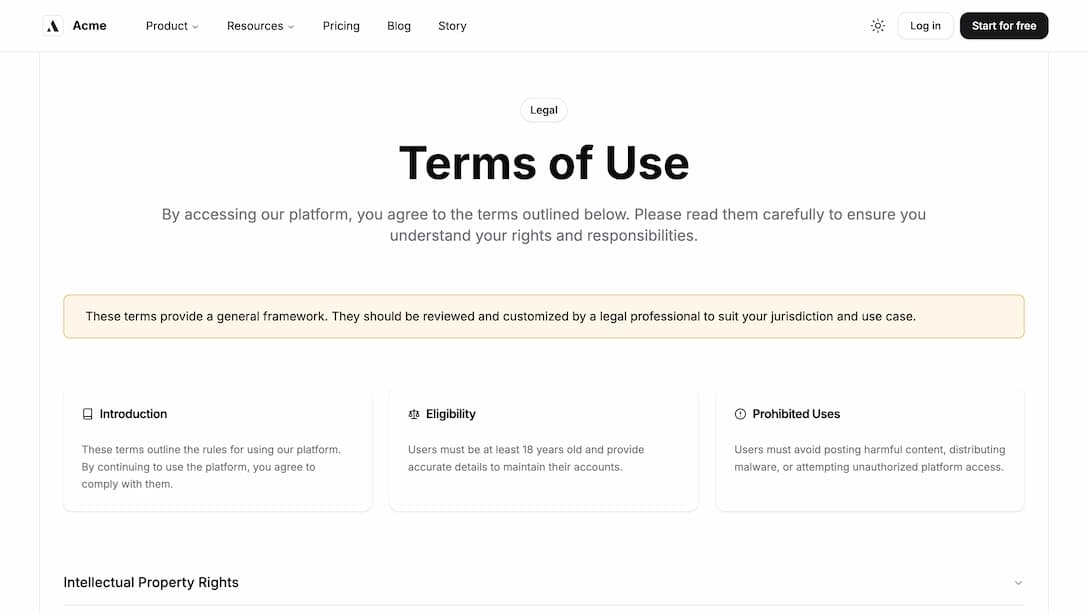Select the Eligibility card
Image resolution: width=1088 pixels, height=614 pixels.
coord(543,448)
